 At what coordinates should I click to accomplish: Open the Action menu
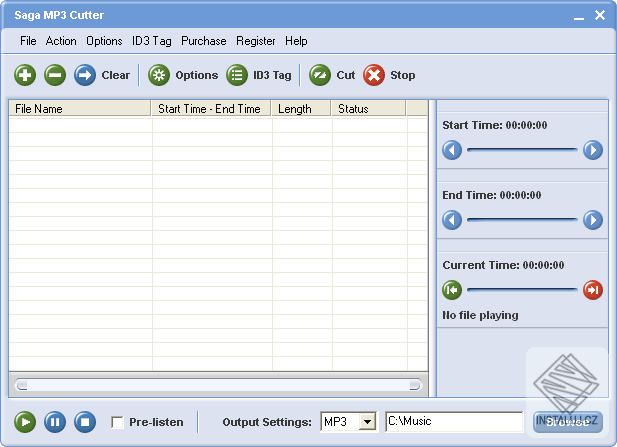click(61, 41)
